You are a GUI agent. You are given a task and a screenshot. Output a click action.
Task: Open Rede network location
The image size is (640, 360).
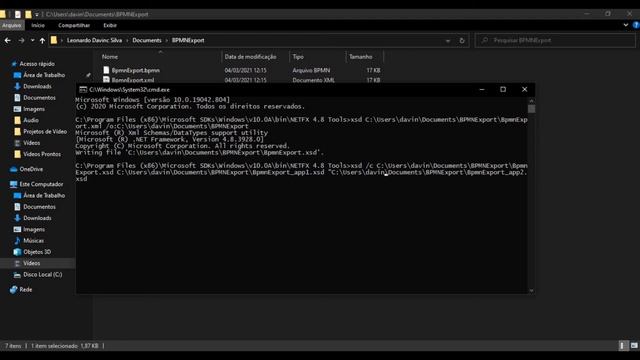(x=25, y=289)
